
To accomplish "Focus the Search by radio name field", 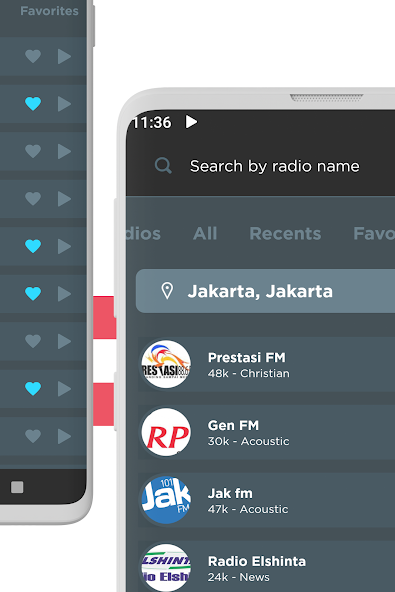I will pyautogui.click(x=275, y=166).
